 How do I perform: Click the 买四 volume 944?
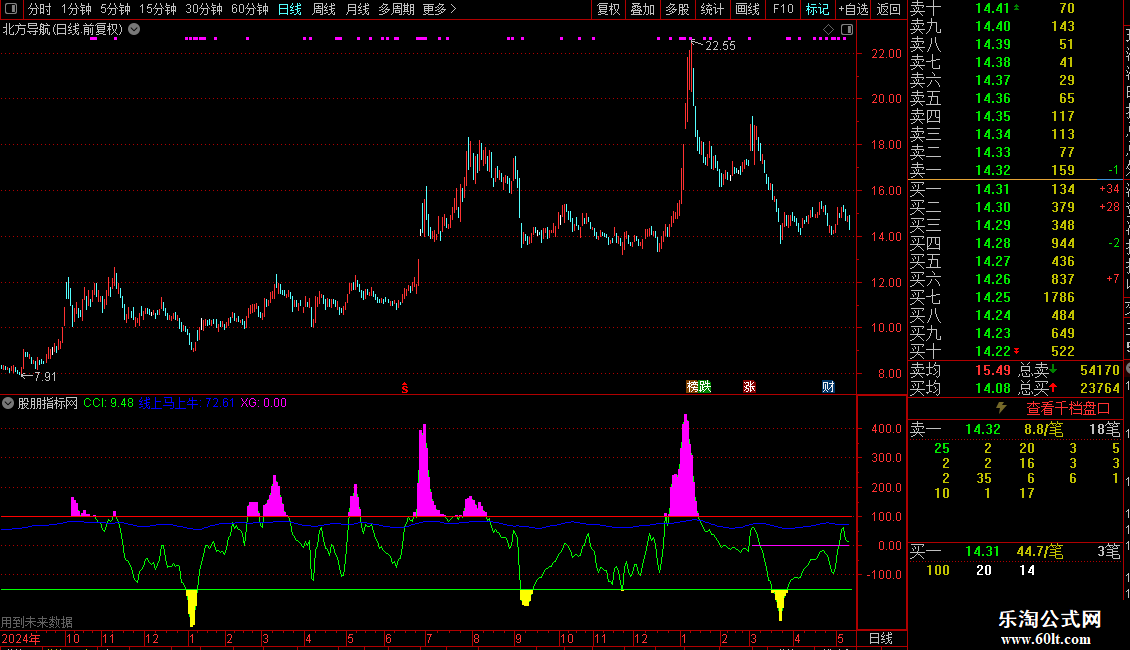pos(1063,243)
